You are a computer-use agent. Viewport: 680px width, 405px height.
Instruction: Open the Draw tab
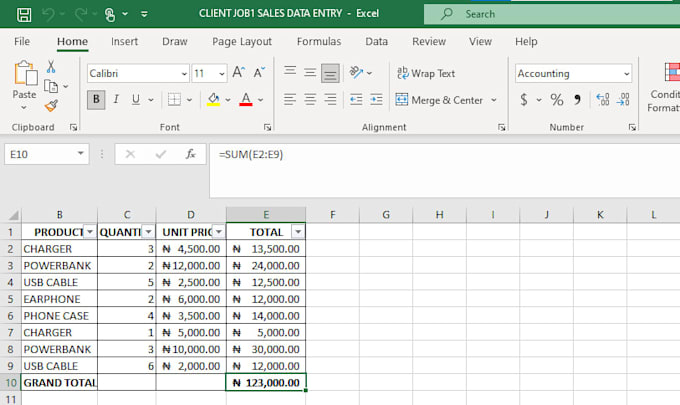click(x=175, y=42)
